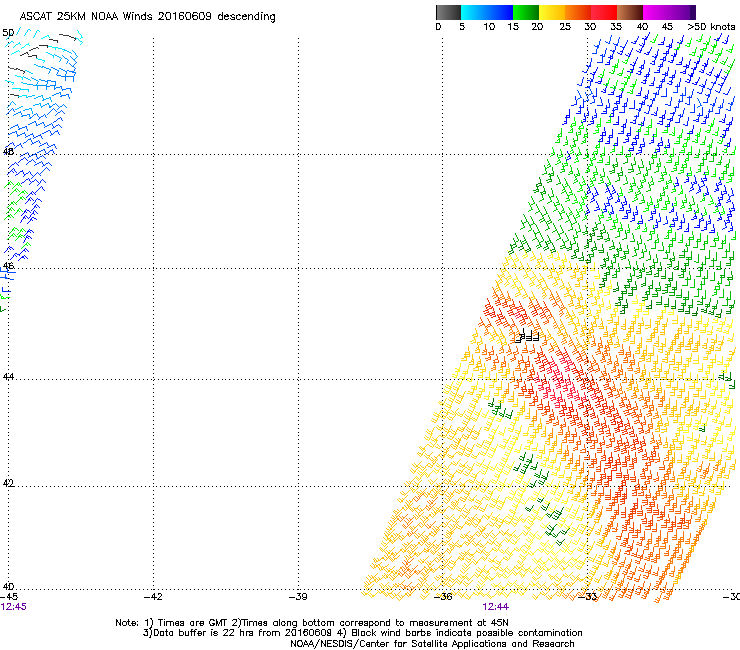Click the legend label '10'
This screenshot has height=650, width=740.
tap(489, 27)
